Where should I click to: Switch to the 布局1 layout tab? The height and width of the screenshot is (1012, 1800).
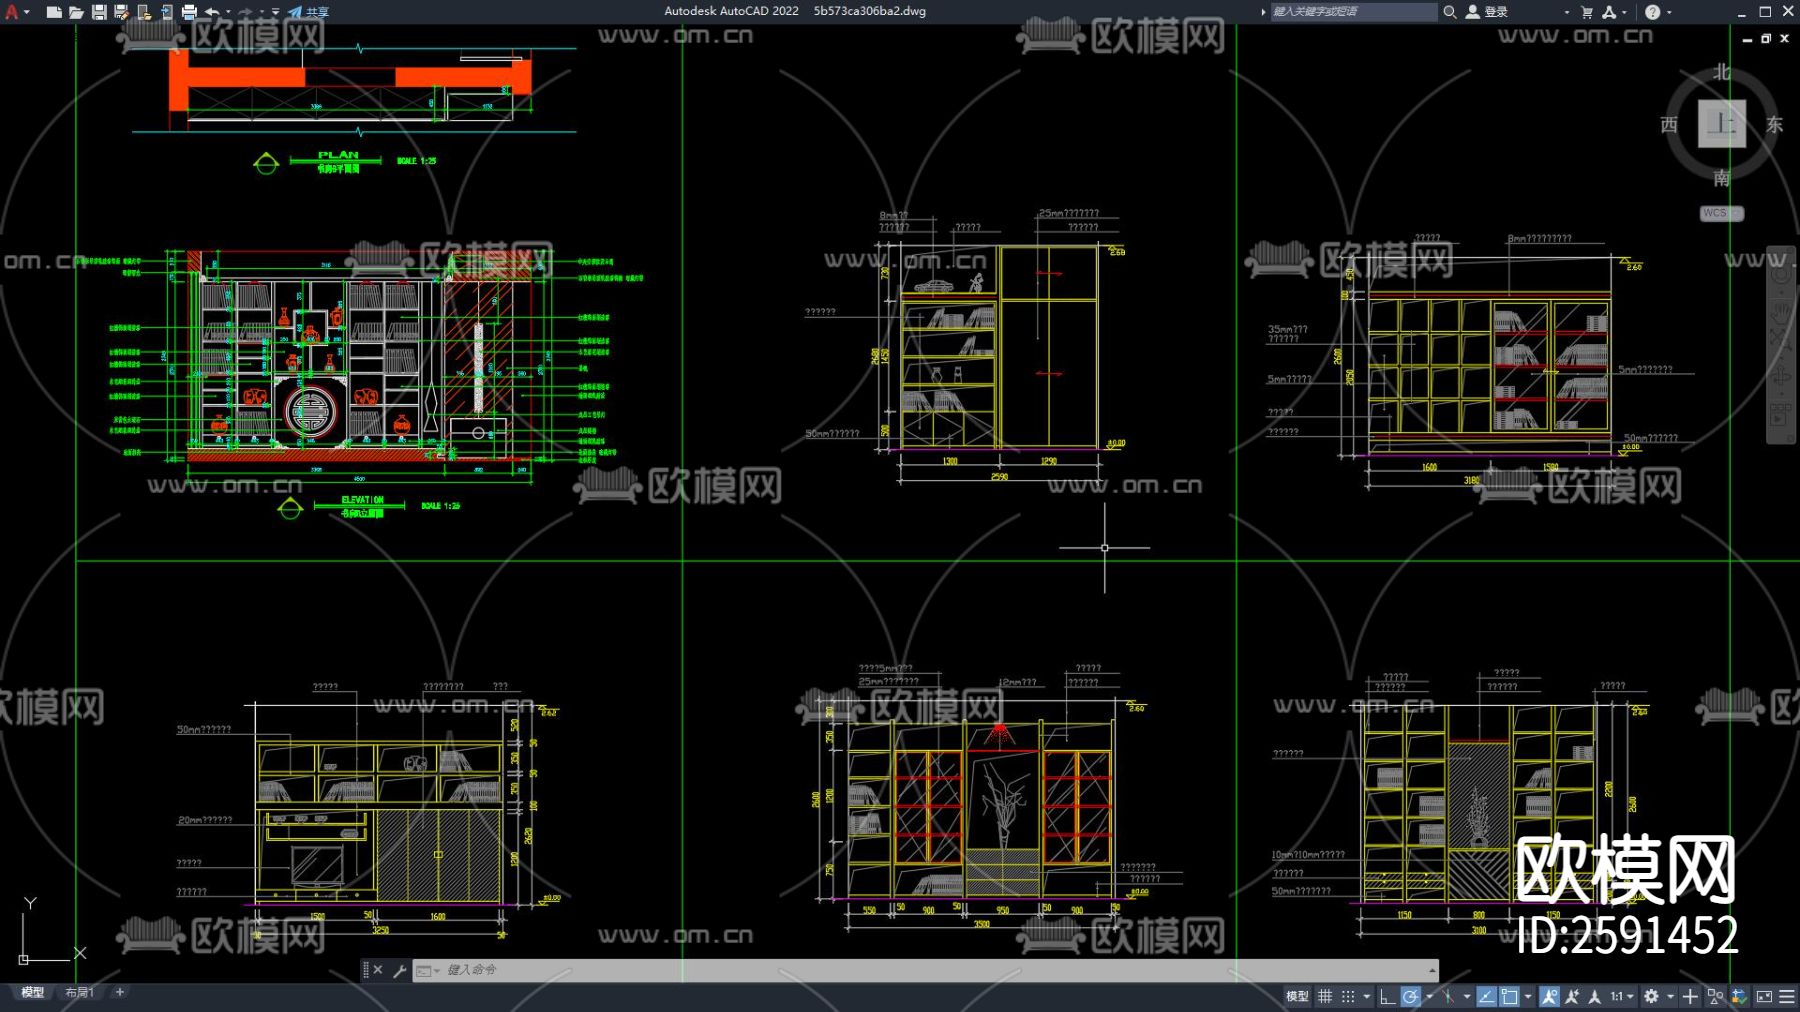79,992
